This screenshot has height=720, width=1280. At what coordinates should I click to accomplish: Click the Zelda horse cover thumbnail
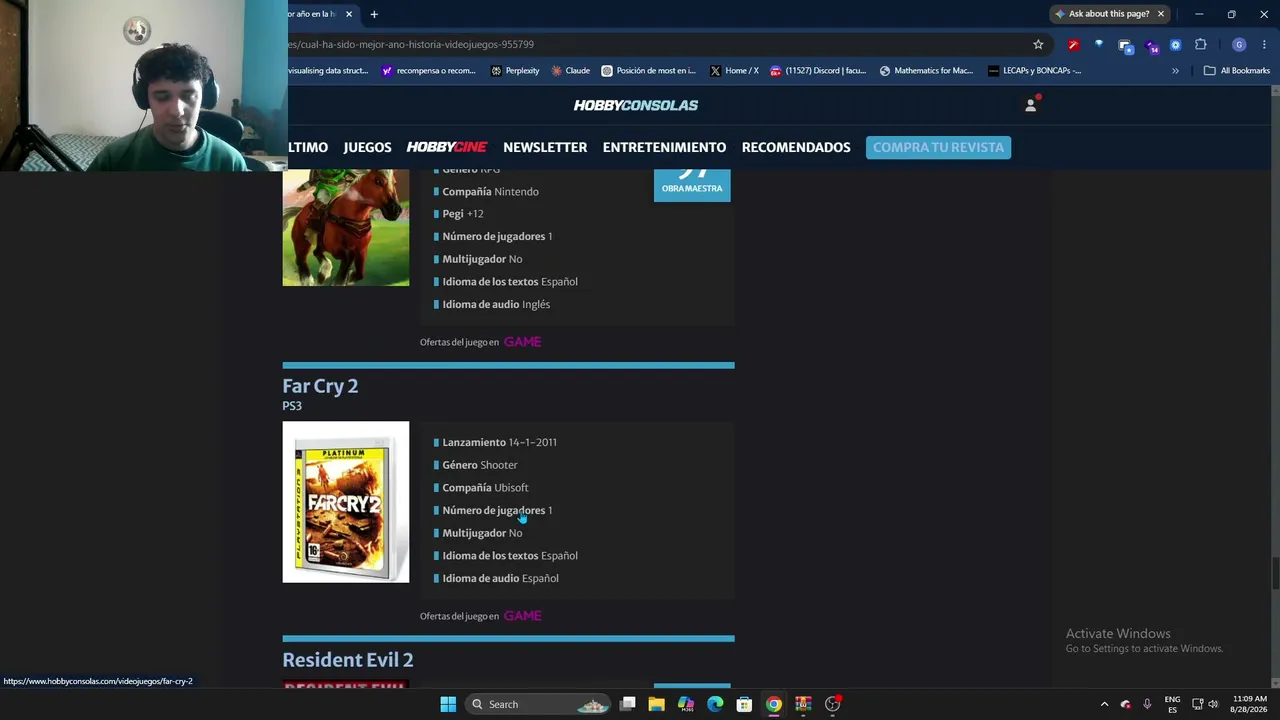(346, 228)
